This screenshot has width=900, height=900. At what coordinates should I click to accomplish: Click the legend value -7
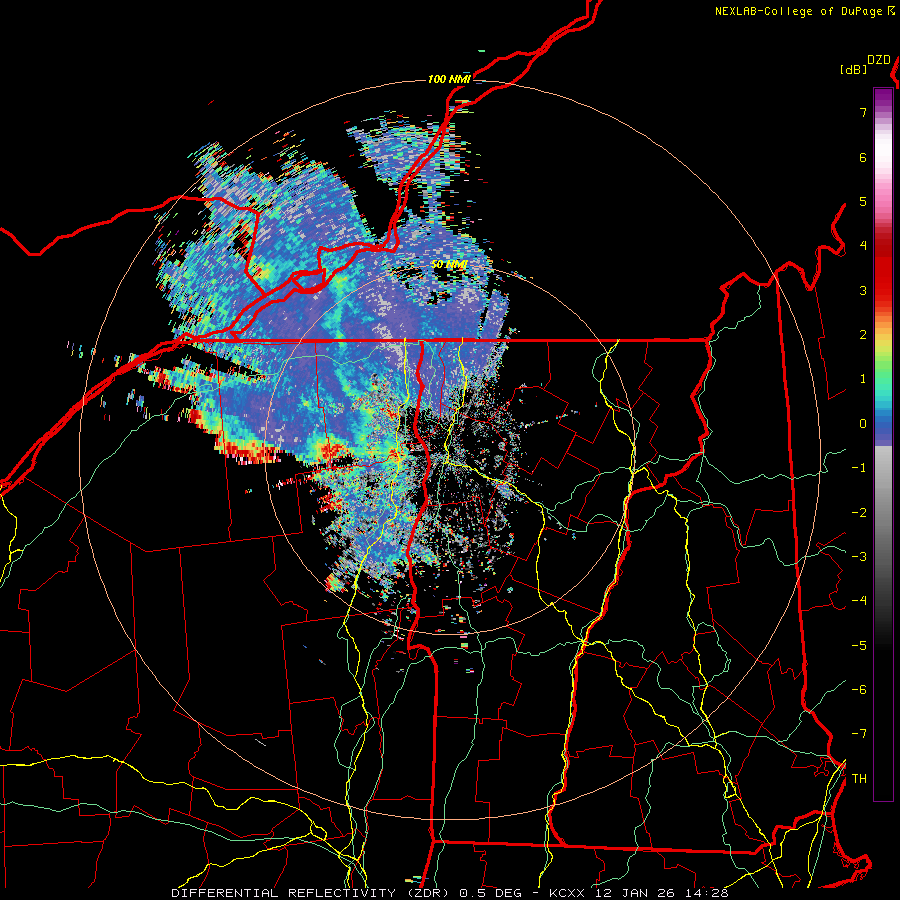[859, 734]
